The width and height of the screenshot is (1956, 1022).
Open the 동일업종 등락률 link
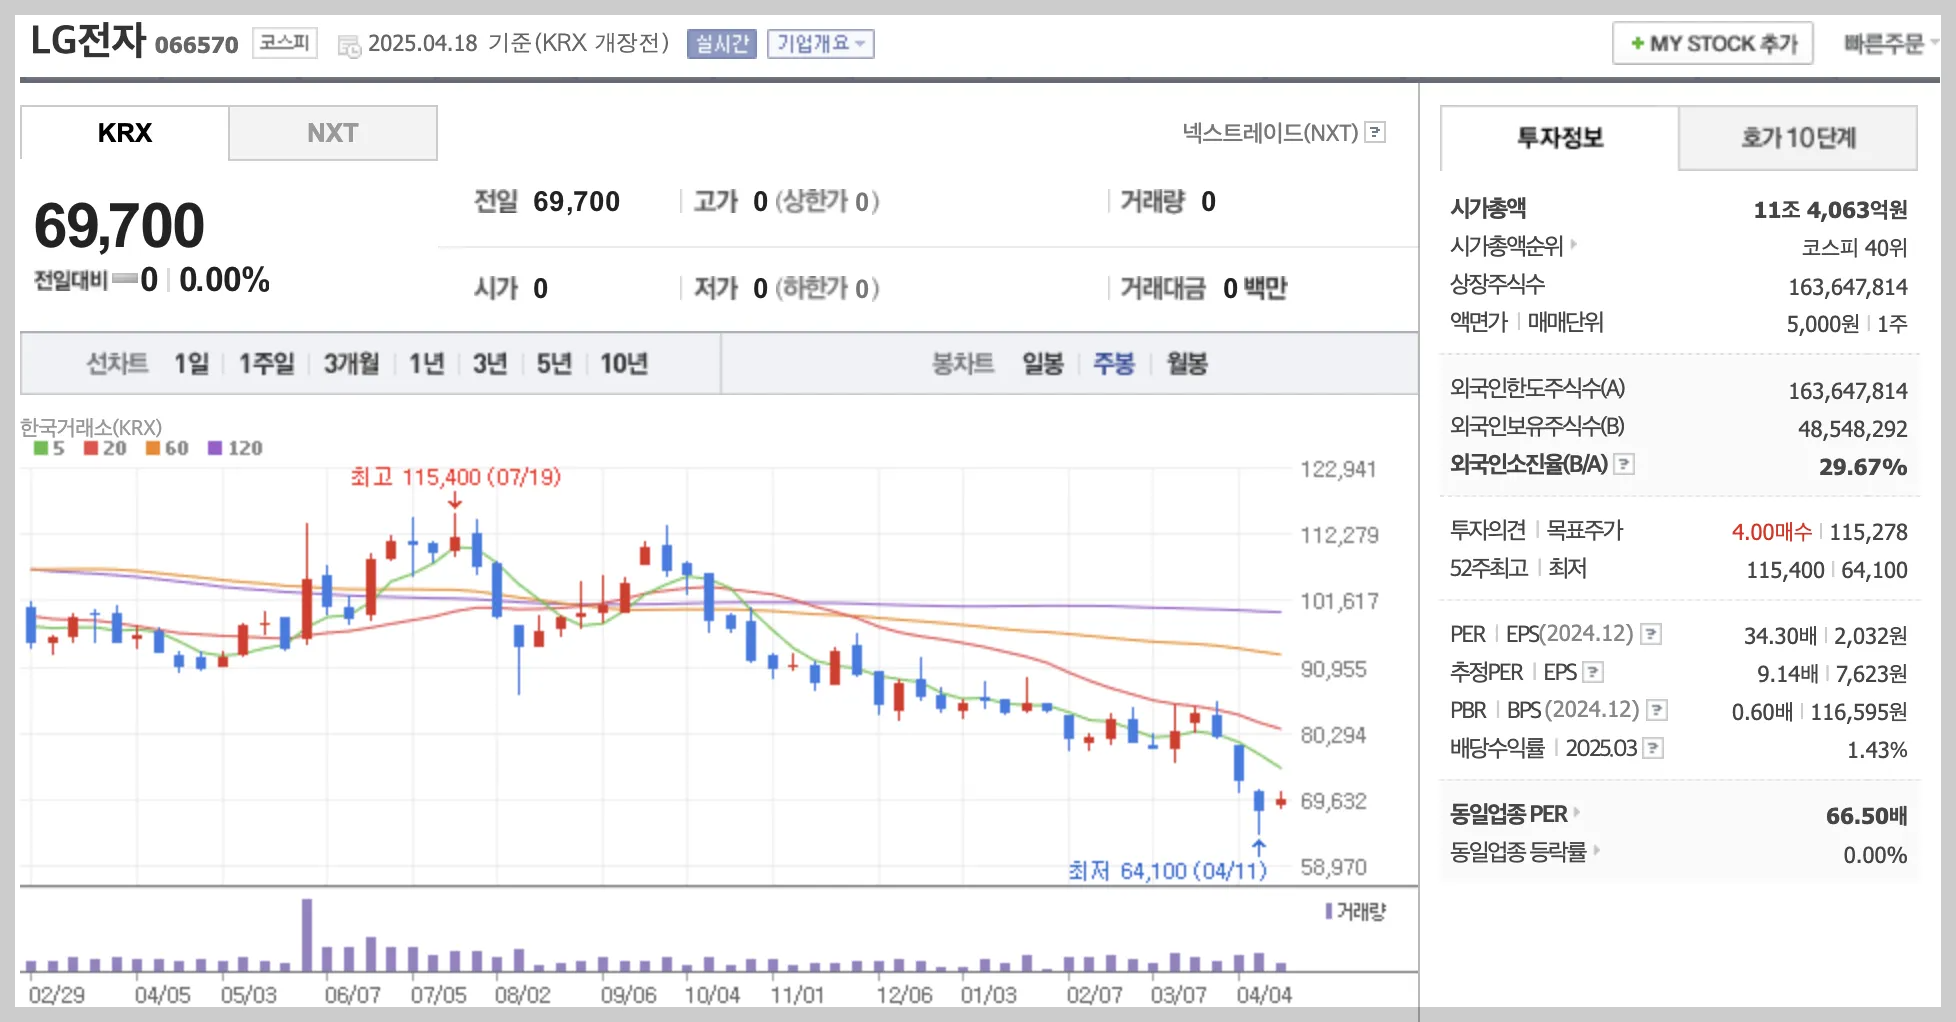click(1518, 851)
